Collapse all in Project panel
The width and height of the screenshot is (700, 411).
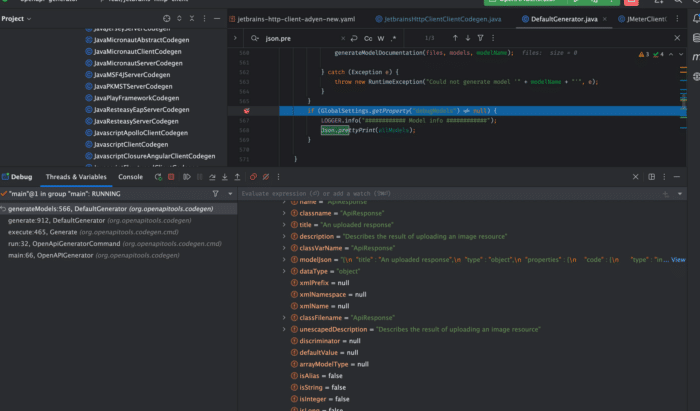(192, 19)
